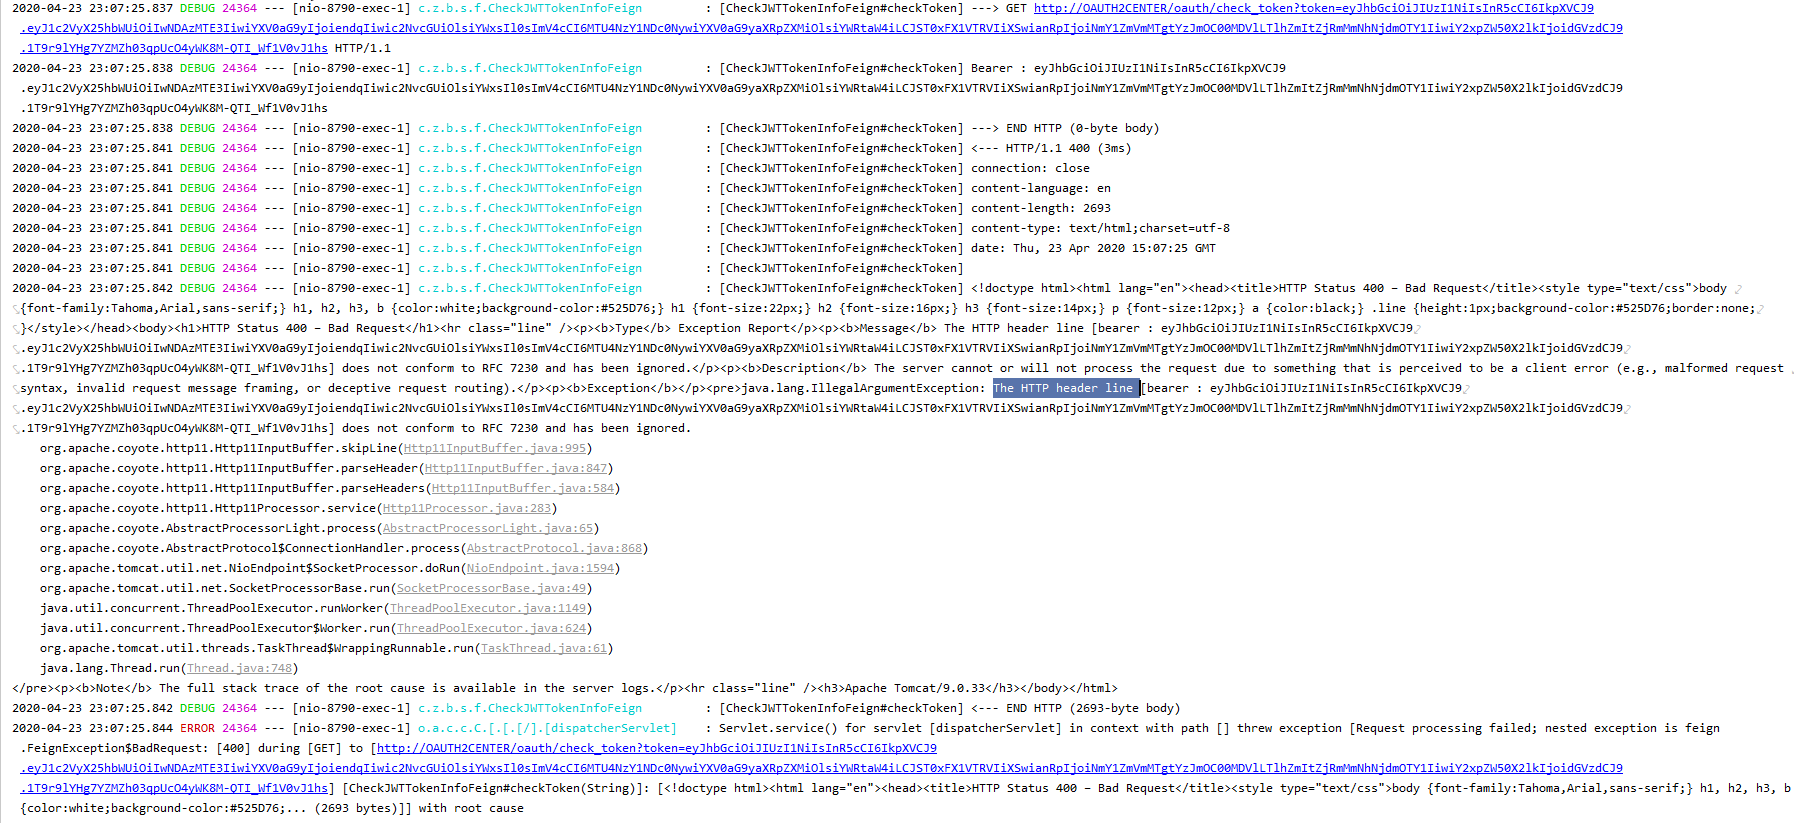The image size is (1794, 823).
Task: Click 'Bearer : eyJhbGci' header log text
Action: (x=1128, y=68)
